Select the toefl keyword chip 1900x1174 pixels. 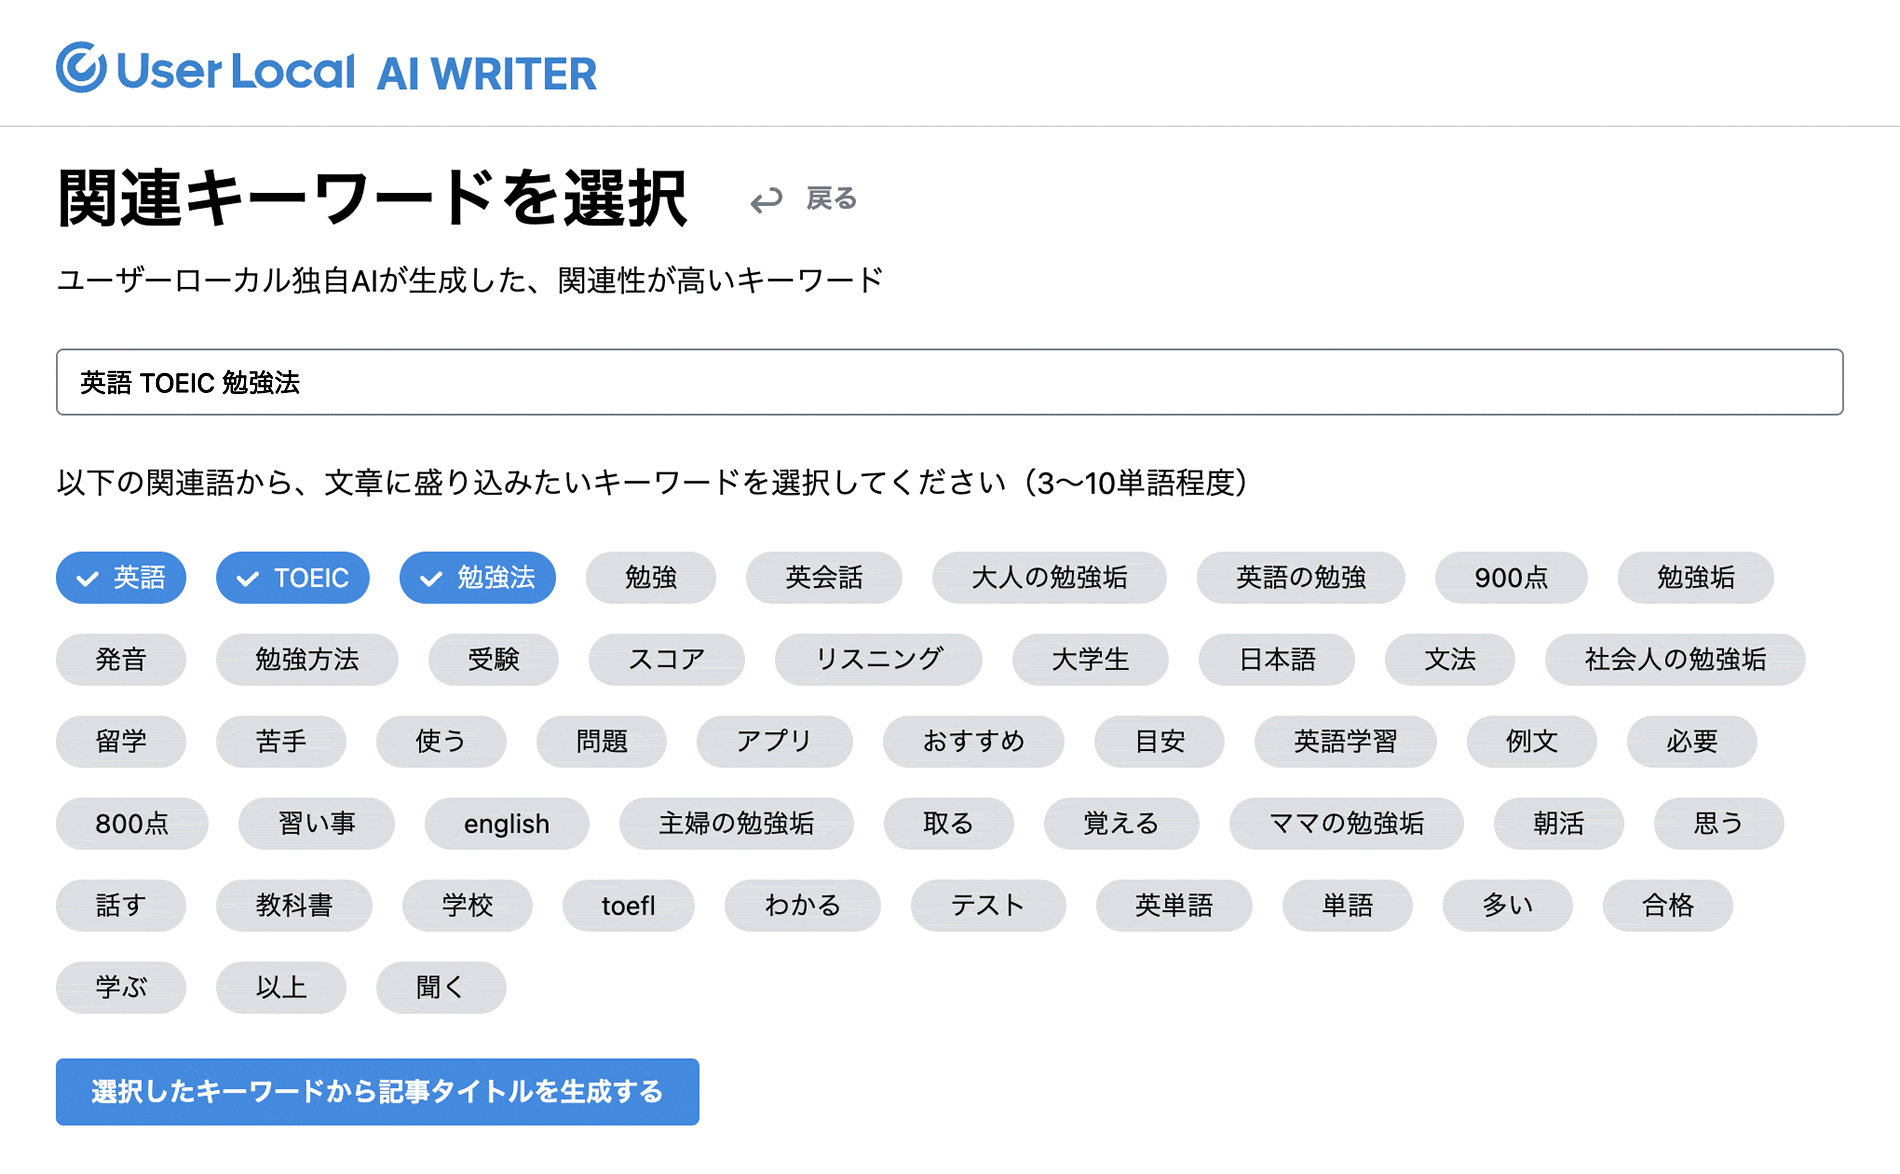pos(628,905)
